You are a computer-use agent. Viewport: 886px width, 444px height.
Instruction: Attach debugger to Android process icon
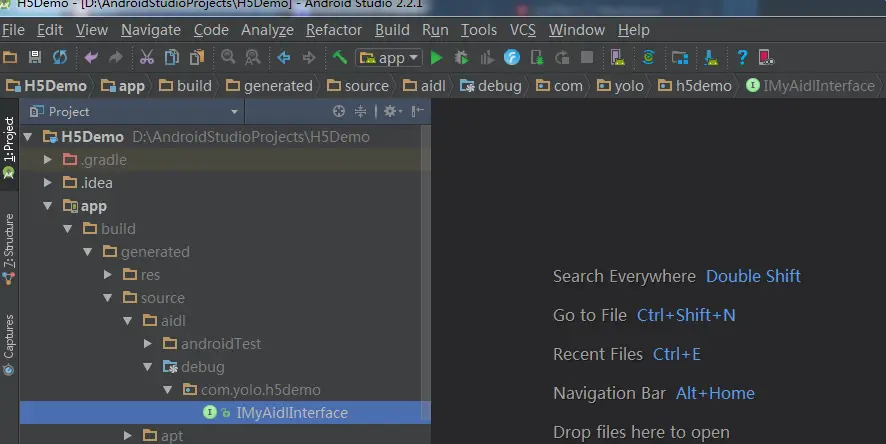tap(537, 57)
